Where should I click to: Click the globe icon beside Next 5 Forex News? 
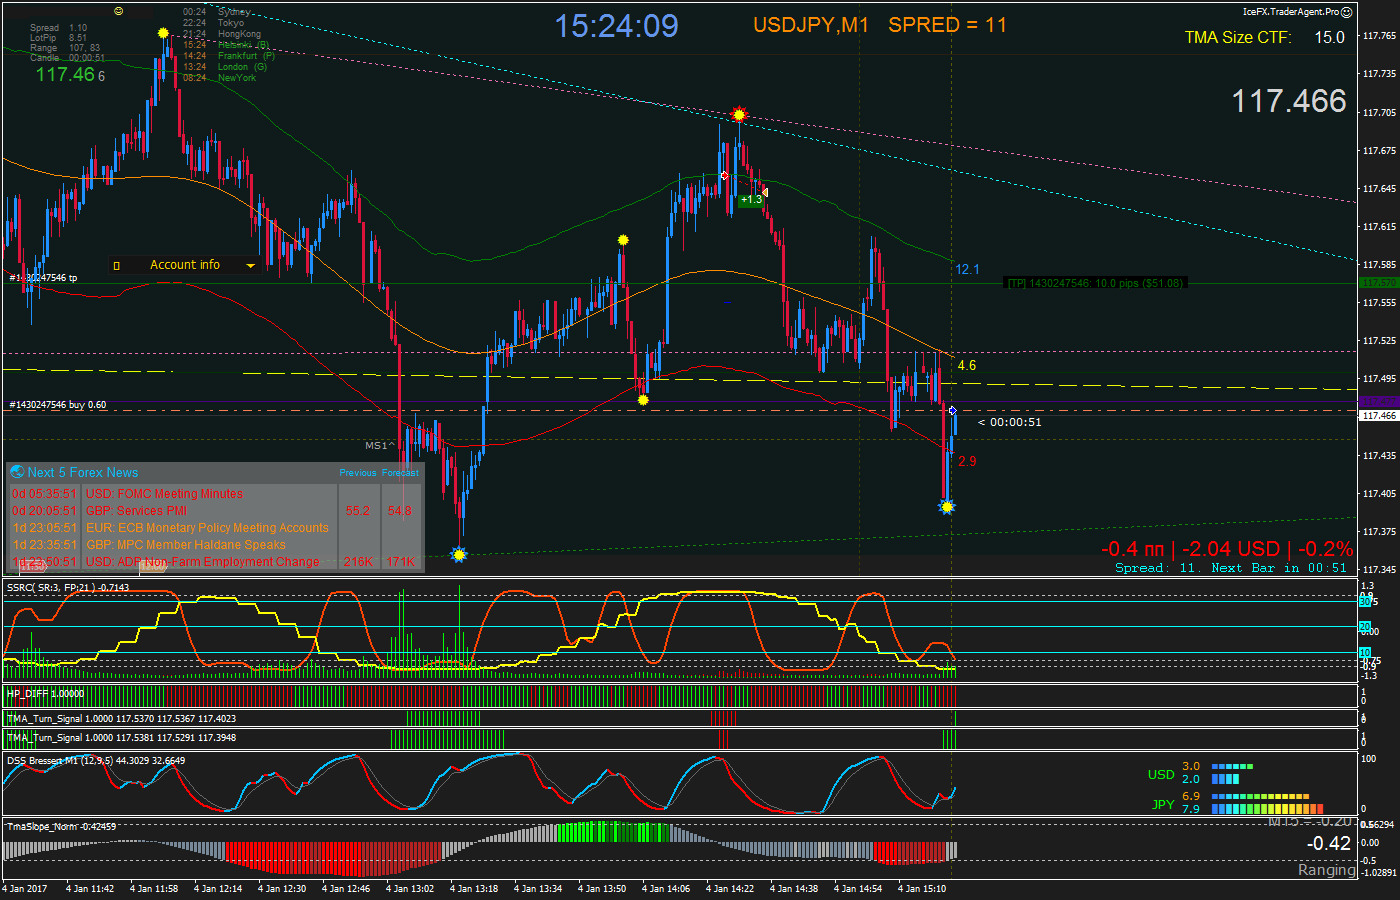17,472
